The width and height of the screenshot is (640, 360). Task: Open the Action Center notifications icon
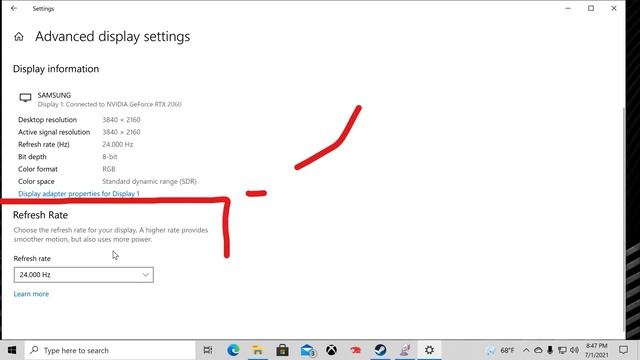click(x=623, y=350)
